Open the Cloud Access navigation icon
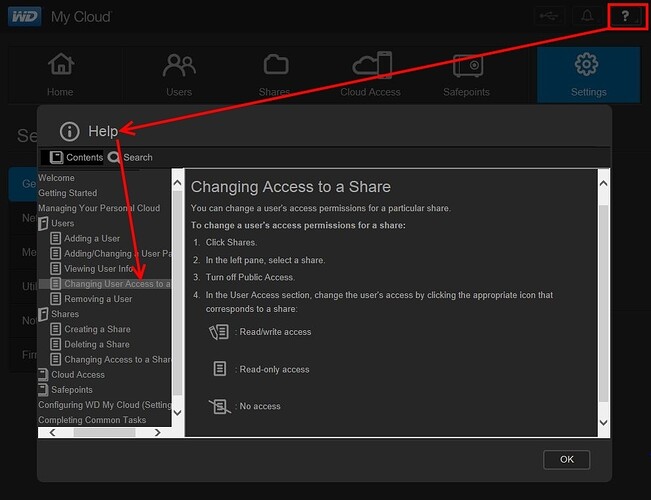Viewport: 651px width, 500px height. tap(372, 64)
